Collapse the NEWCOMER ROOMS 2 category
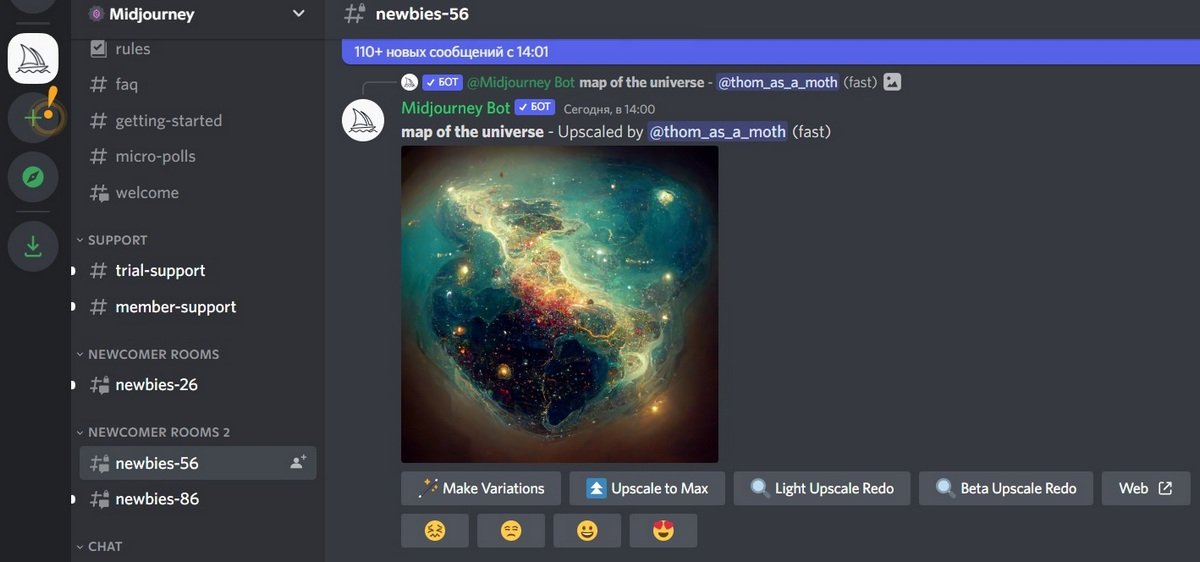The image size is (1200, 562). 153,432
